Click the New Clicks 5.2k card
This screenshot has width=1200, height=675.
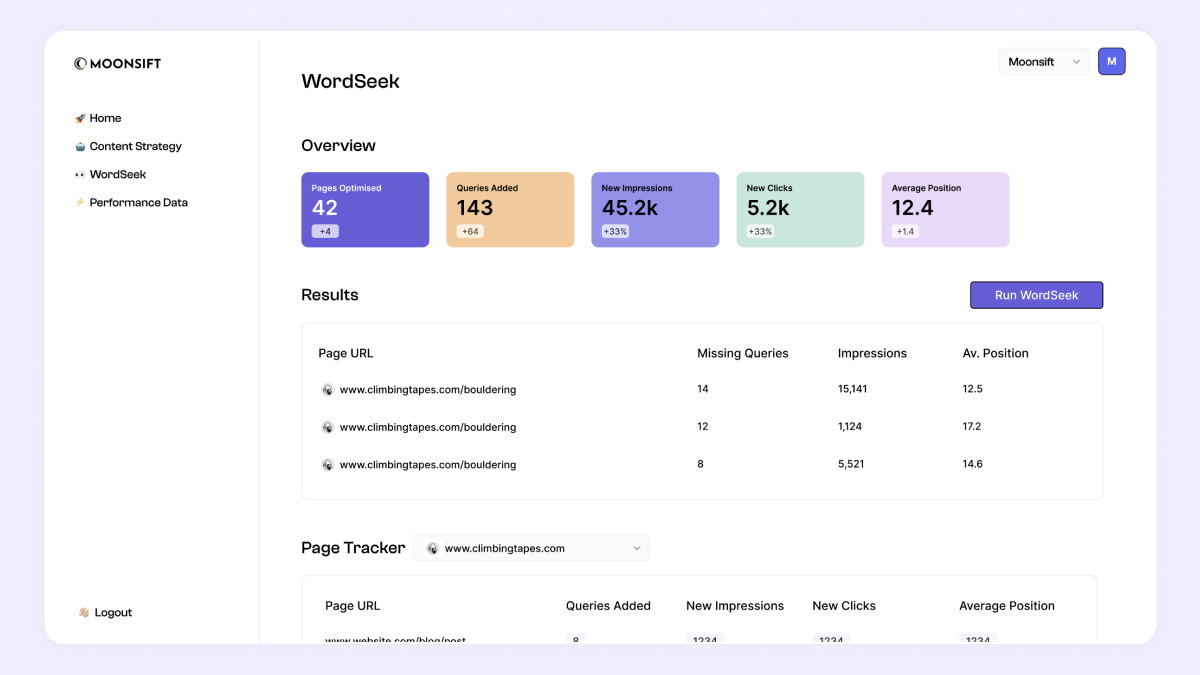(x=800, y=210)
